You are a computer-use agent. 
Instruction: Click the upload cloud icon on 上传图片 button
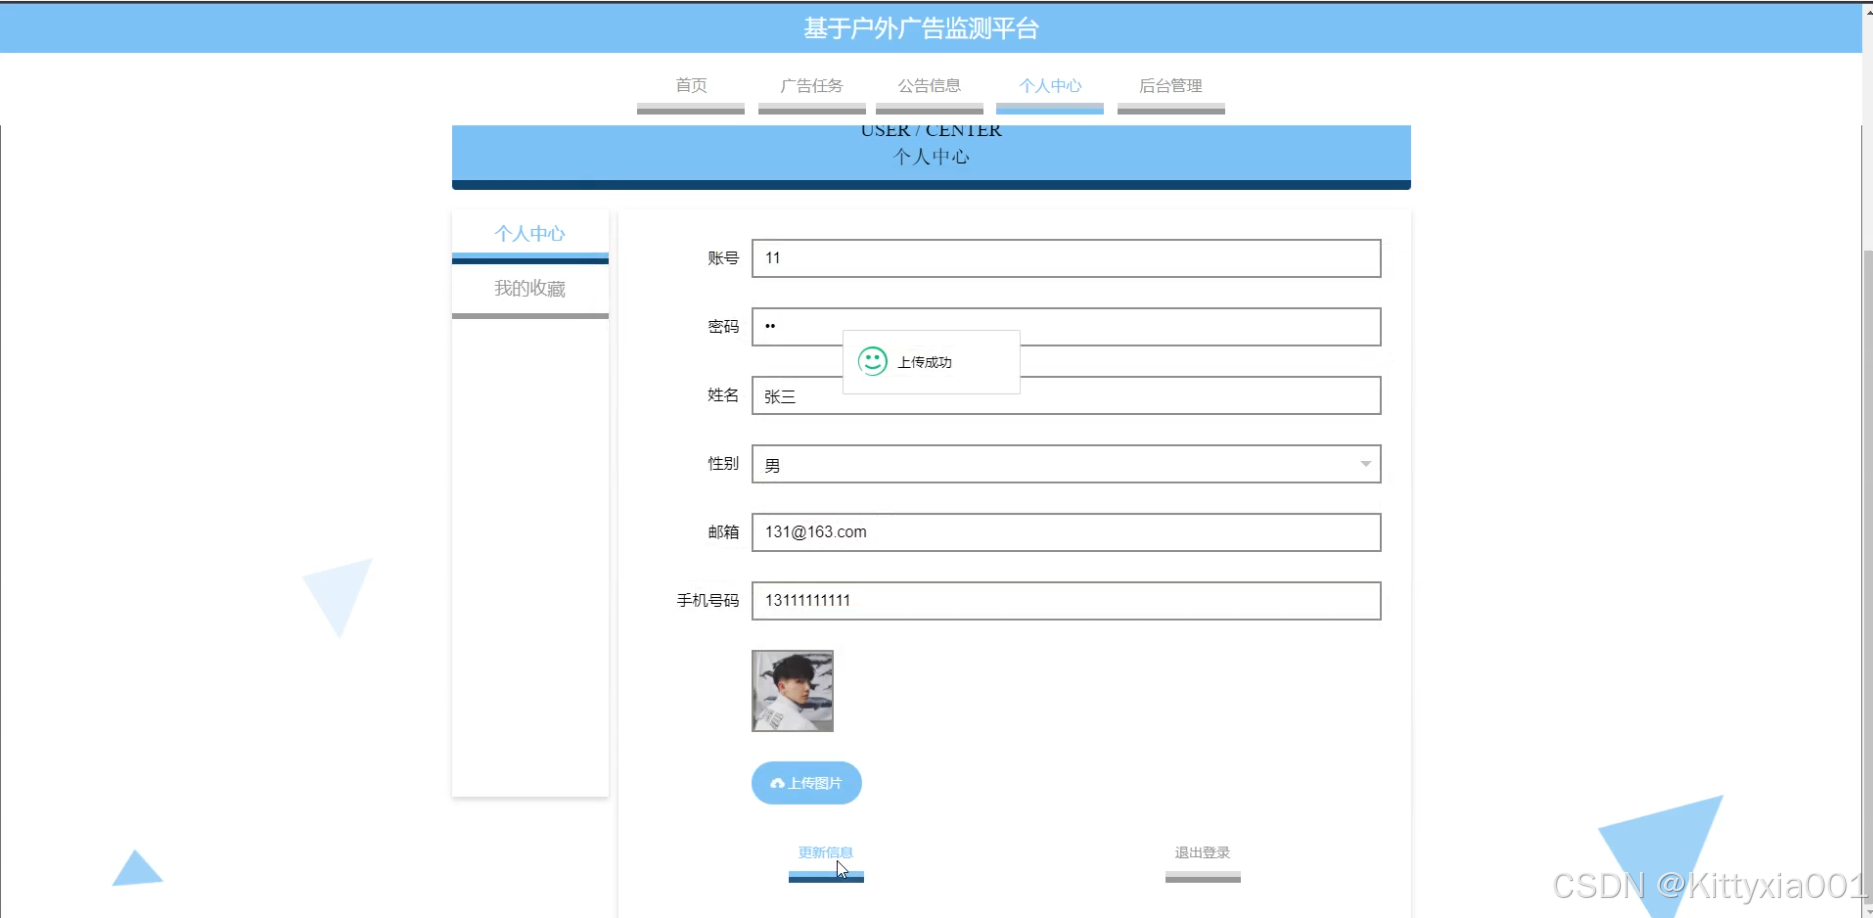[x=778, y=783]
